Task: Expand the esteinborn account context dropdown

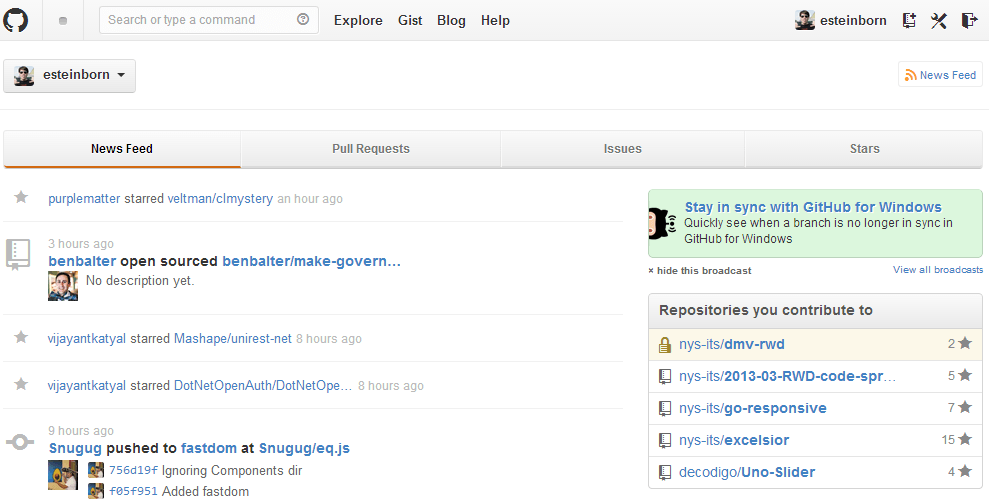Action: [69, 76]
